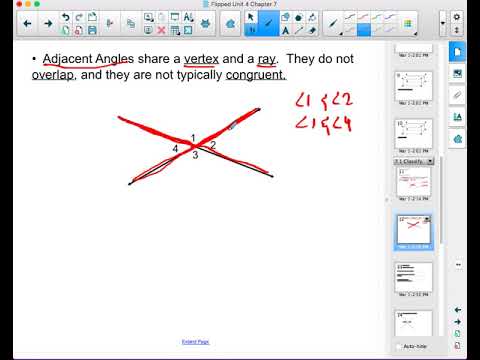Pick the red pen style swatch
The image size is (480, 360).
point(363,17)
